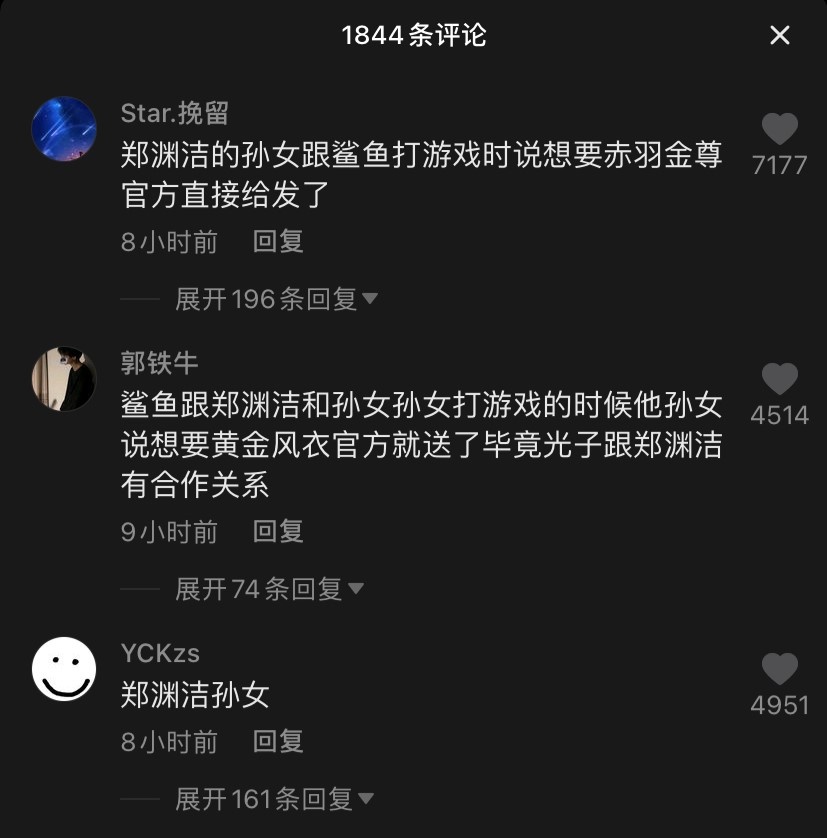Select the comment text 郑渊洁孙女
Viewport: 827px width, 838px height.
pyautogui.click(x=195, y=695)
